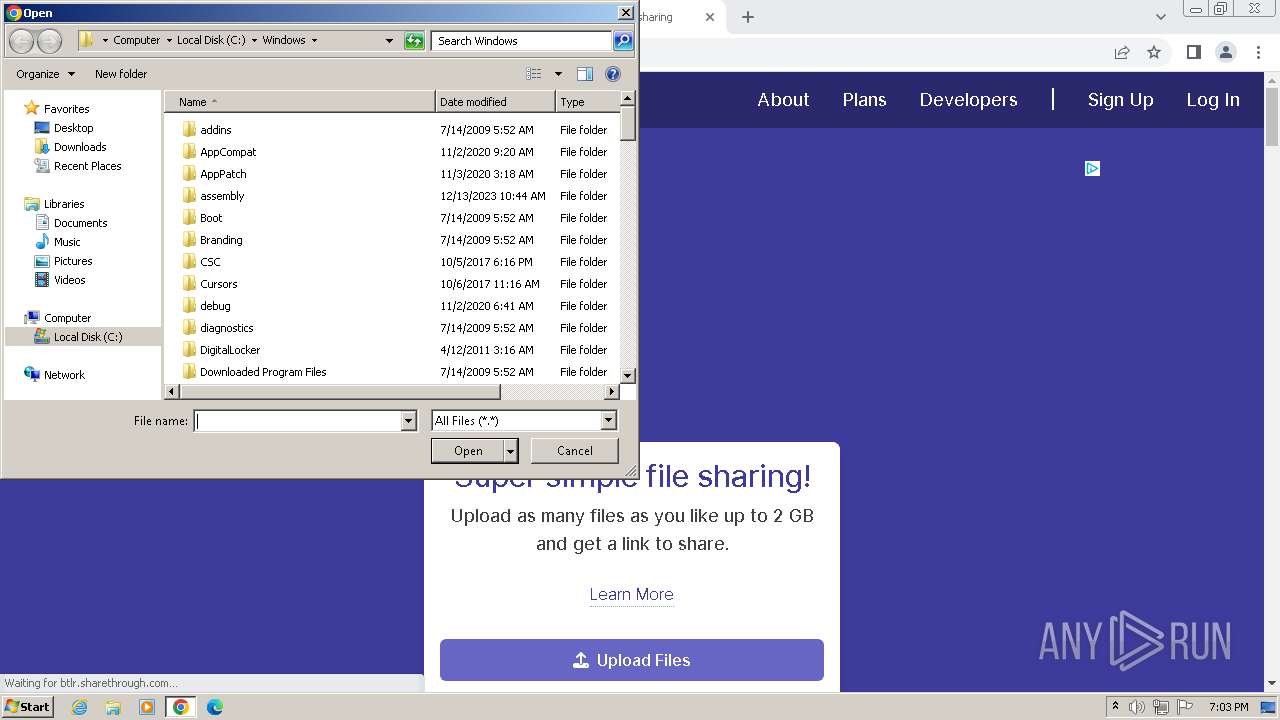This screenshot has width=1280, height=720.
Task: Sort by Name column header
Action: (x=300, y=102)
